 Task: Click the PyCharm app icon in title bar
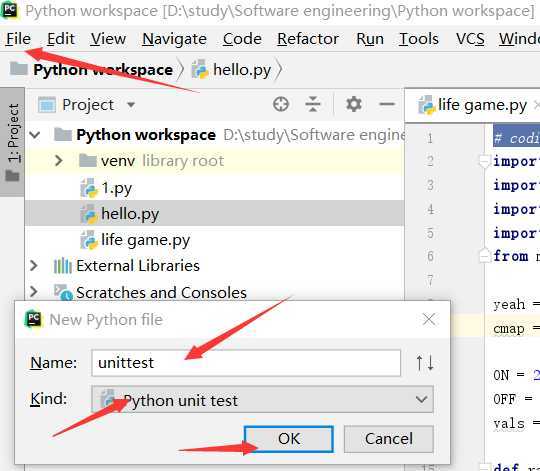(x=10, y=10)
